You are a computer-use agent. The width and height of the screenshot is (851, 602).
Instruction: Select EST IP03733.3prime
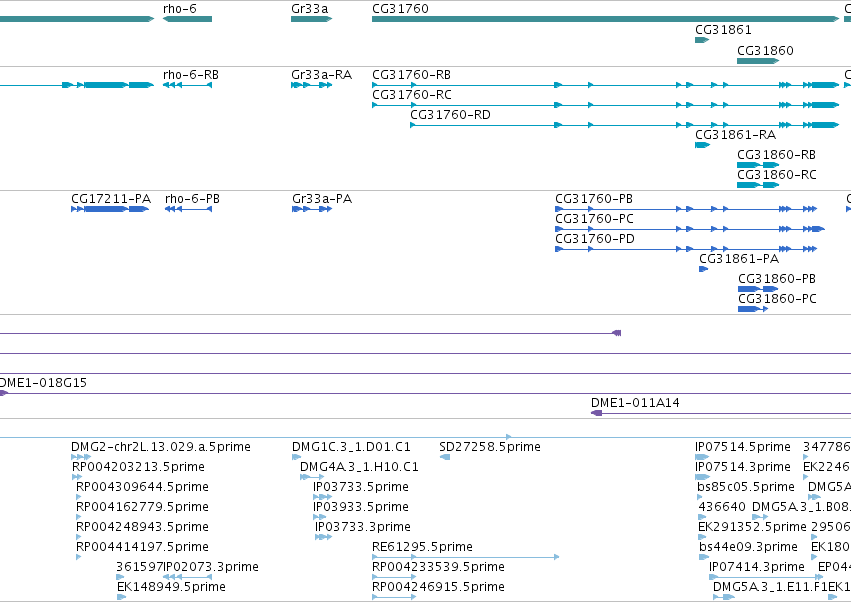[323, 537]
